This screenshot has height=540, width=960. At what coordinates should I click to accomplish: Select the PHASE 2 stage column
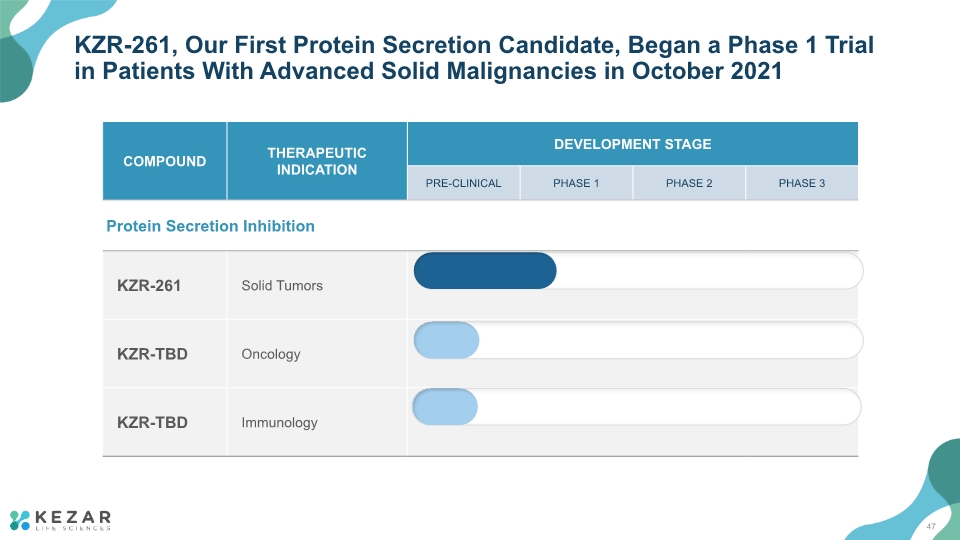[x=689, y=183]
